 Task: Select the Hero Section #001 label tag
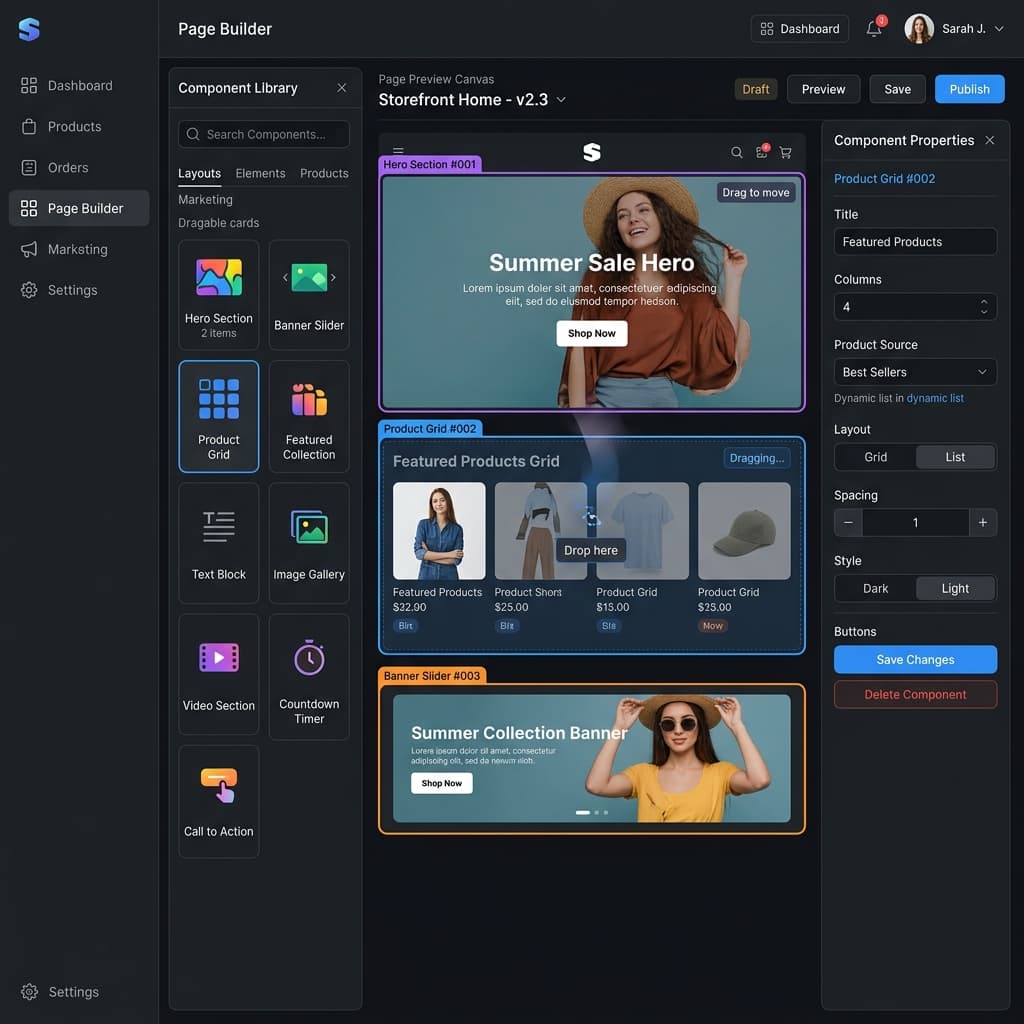click(430, 165)
